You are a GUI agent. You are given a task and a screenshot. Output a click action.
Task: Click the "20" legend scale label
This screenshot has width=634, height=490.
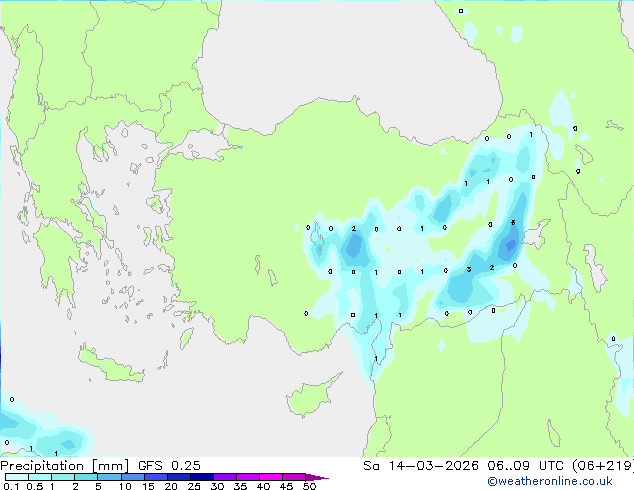pyautogui.click(x=171, y=486)
